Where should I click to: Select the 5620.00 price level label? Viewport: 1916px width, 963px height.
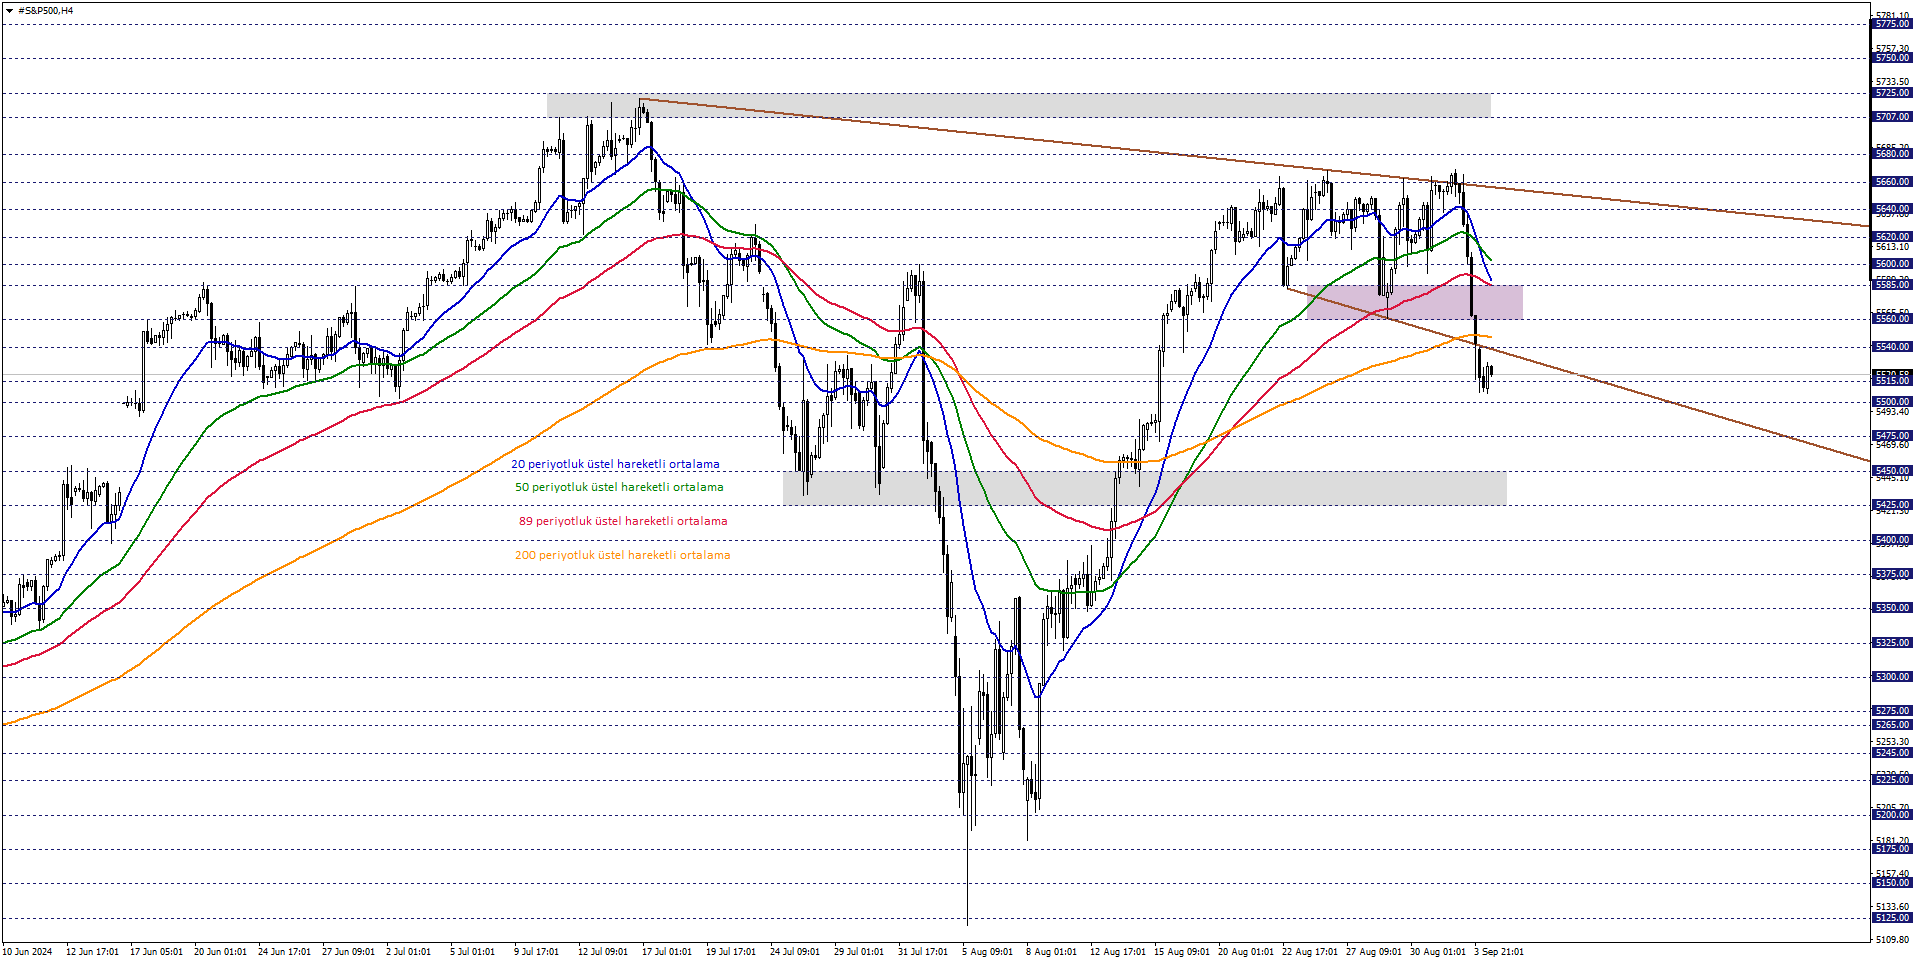coord(1892,237)
